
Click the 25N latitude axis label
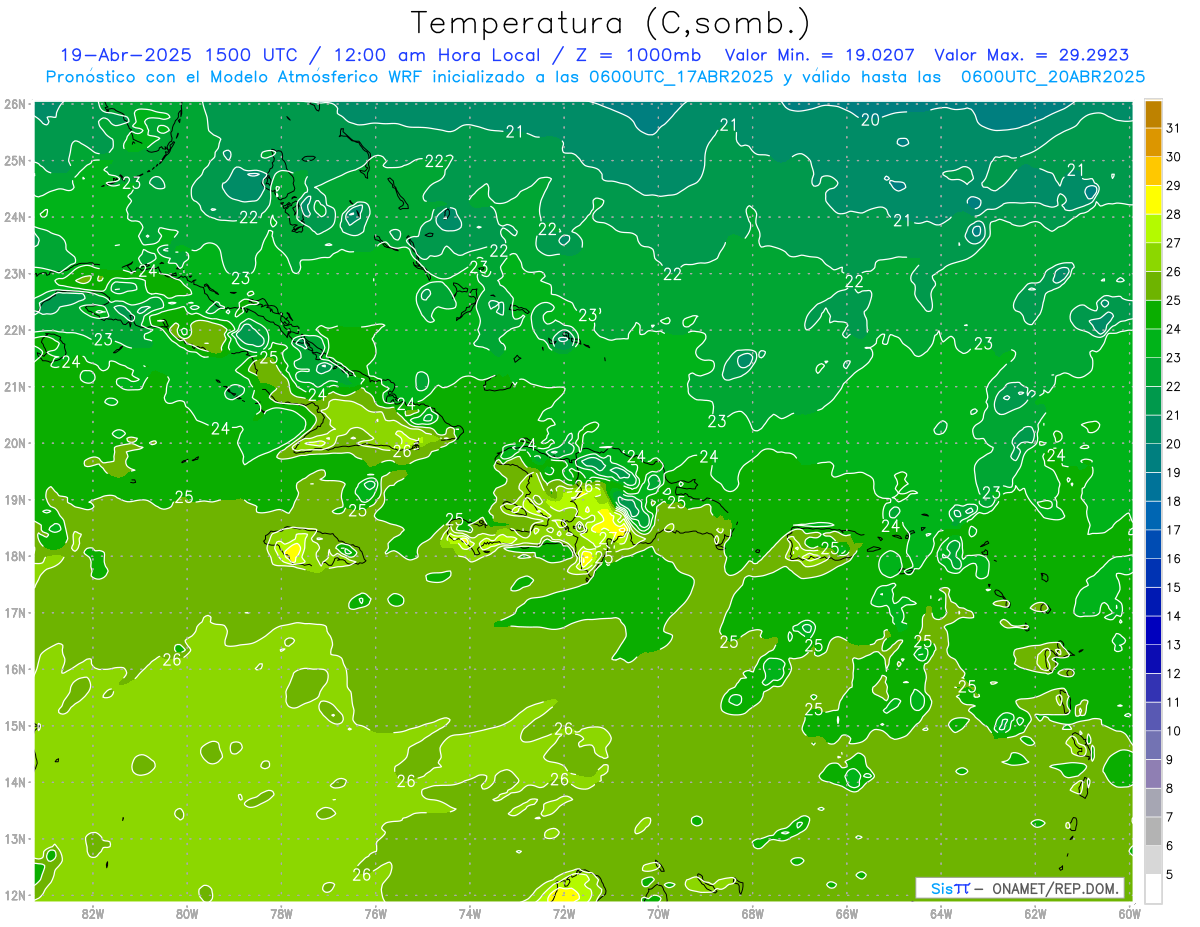point(14,160)
